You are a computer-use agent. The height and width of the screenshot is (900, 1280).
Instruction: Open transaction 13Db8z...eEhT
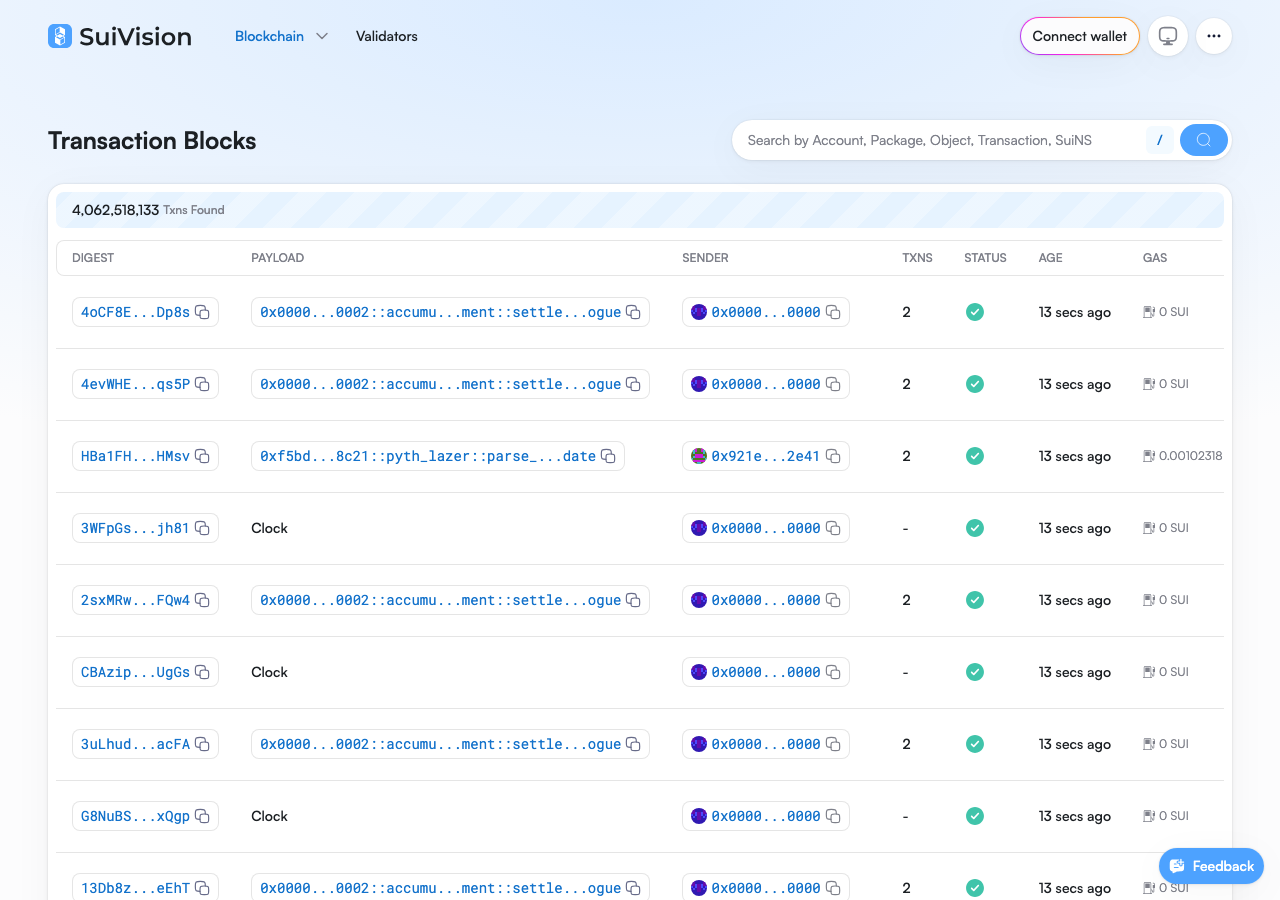click(135, 888)
